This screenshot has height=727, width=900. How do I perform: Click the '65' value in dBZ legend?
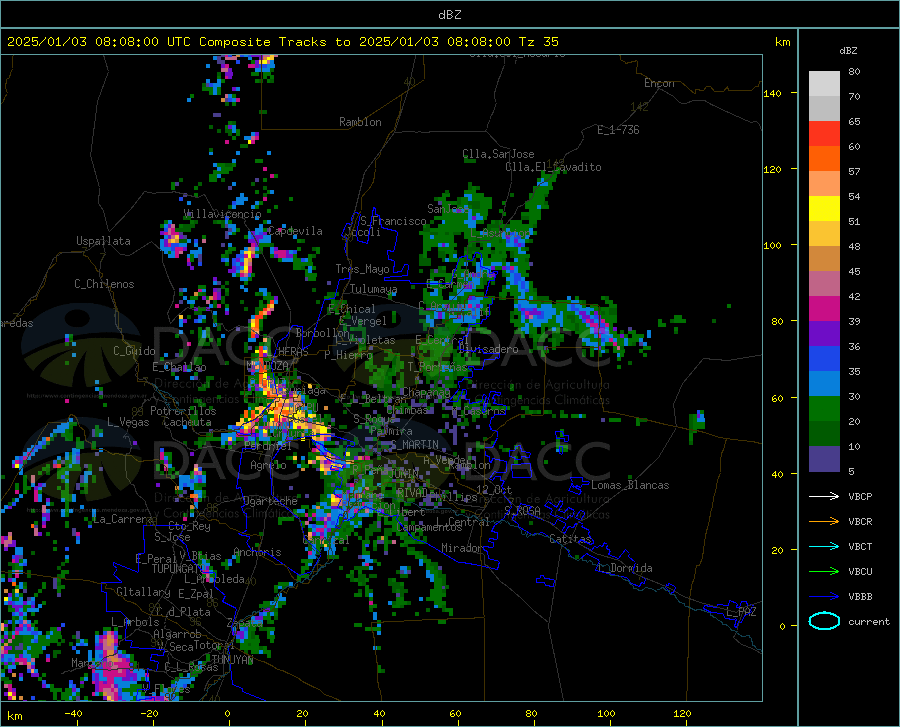click(x=854, y=122)
